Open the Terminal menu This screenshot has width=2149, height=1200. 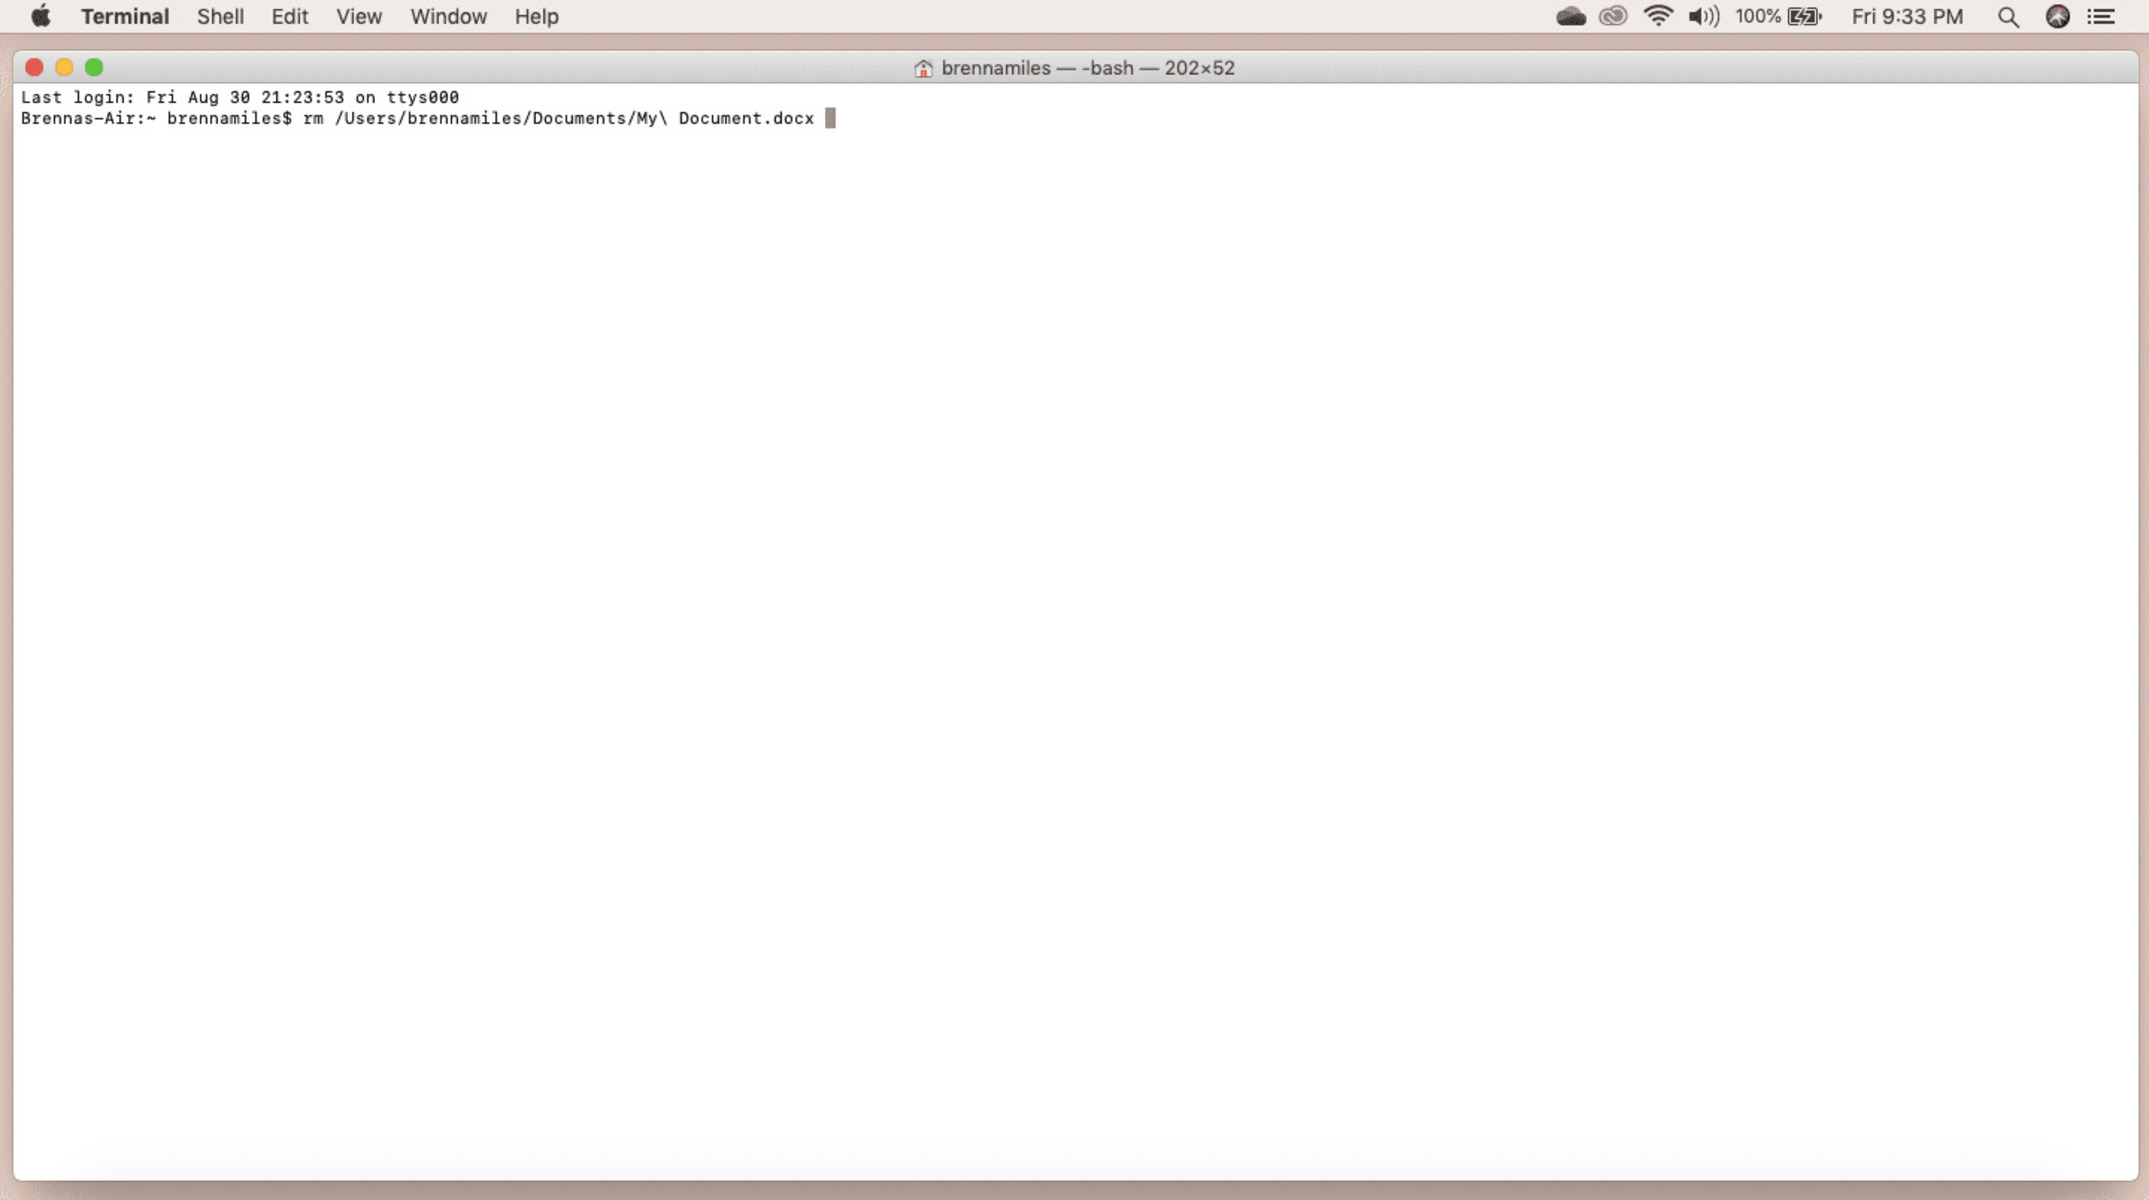click(124, 16)
